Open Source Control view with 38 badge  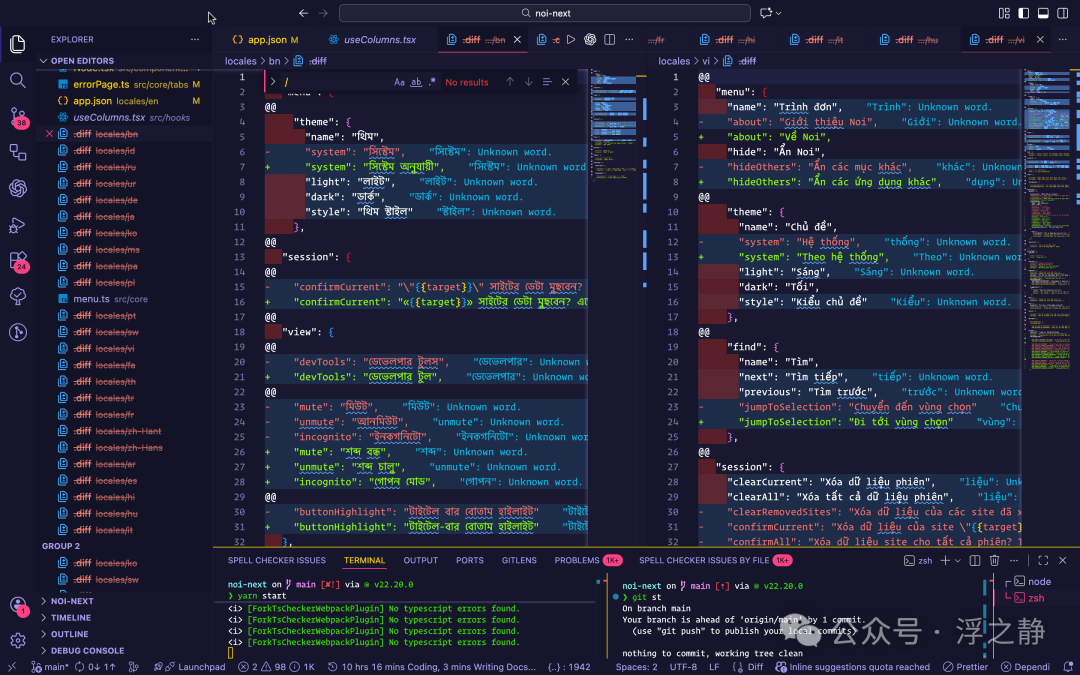[x=18, y=116]
